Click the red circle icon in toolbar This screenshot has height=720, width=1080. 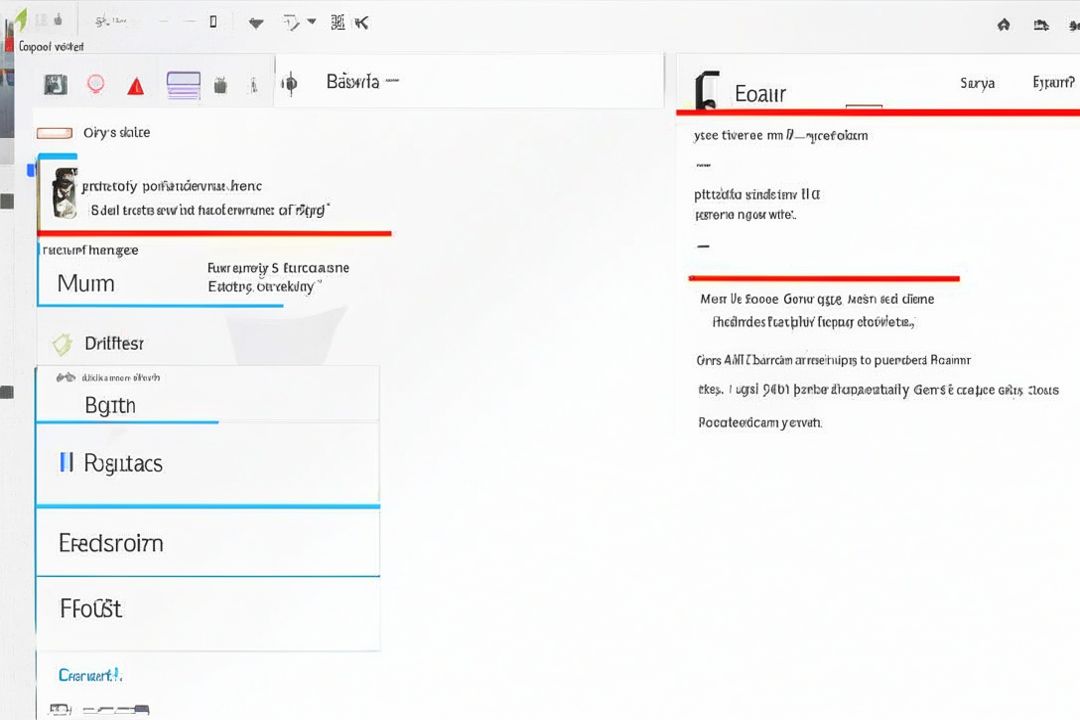tap(96, 85)
